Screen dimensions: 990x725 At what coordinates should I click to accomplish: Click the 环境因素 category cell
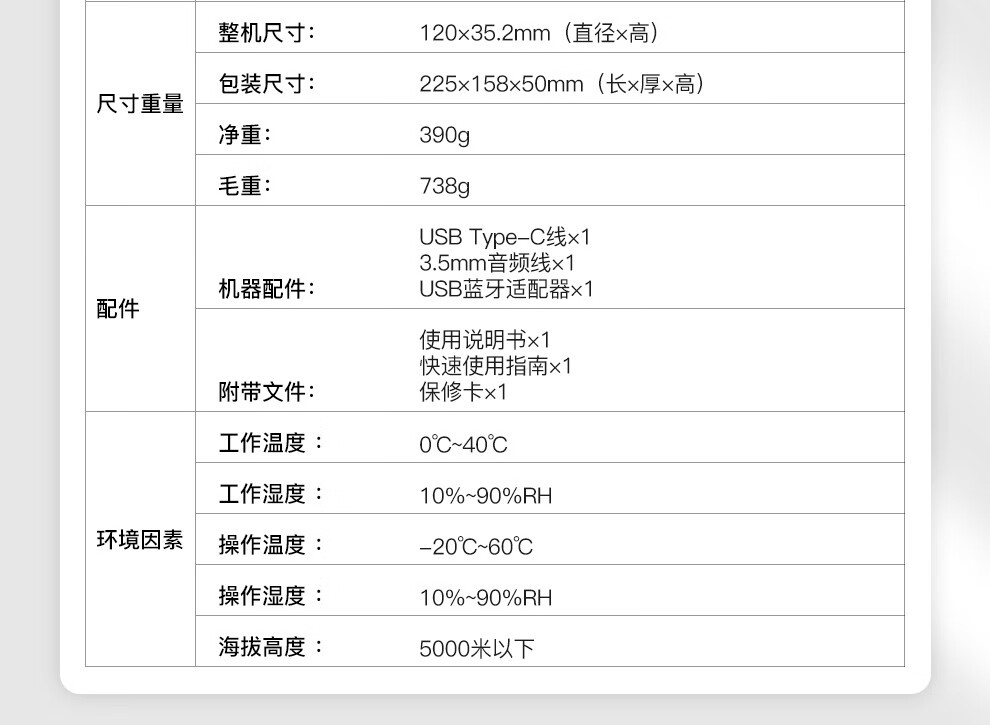tap(140, 540)
